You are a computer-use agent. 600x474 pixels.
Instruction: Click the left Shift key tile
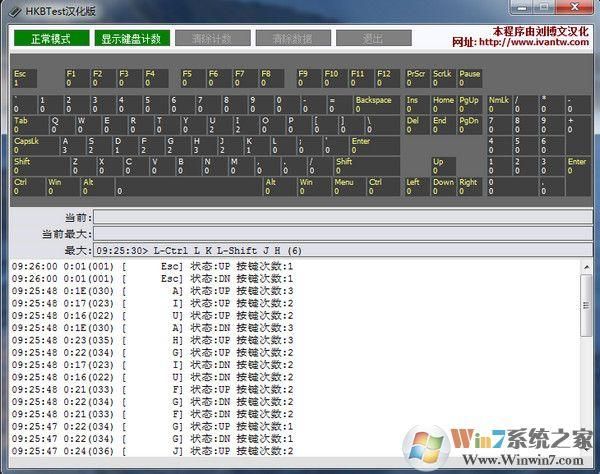tap(41, 166)
